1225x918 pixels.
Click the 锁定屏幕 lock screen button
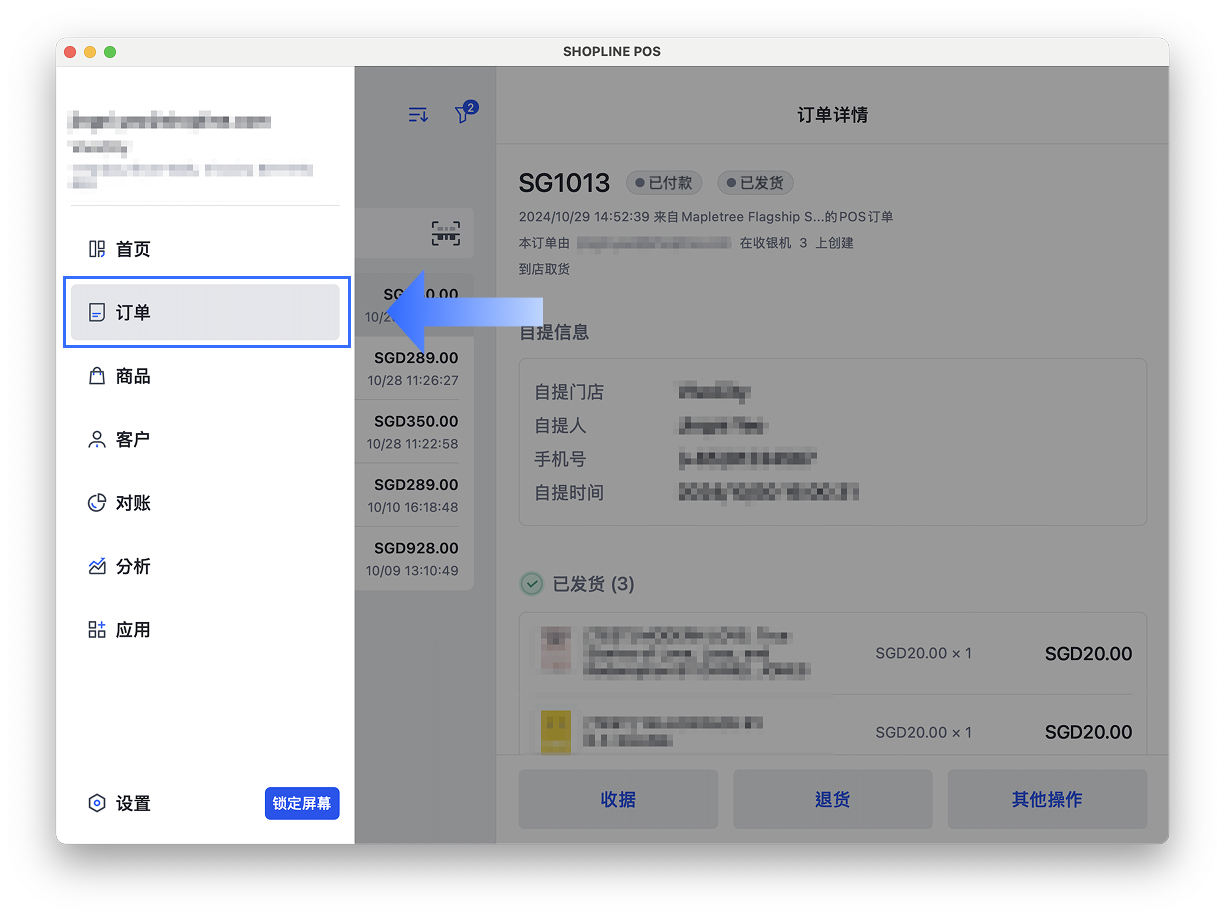coord(302,803)
